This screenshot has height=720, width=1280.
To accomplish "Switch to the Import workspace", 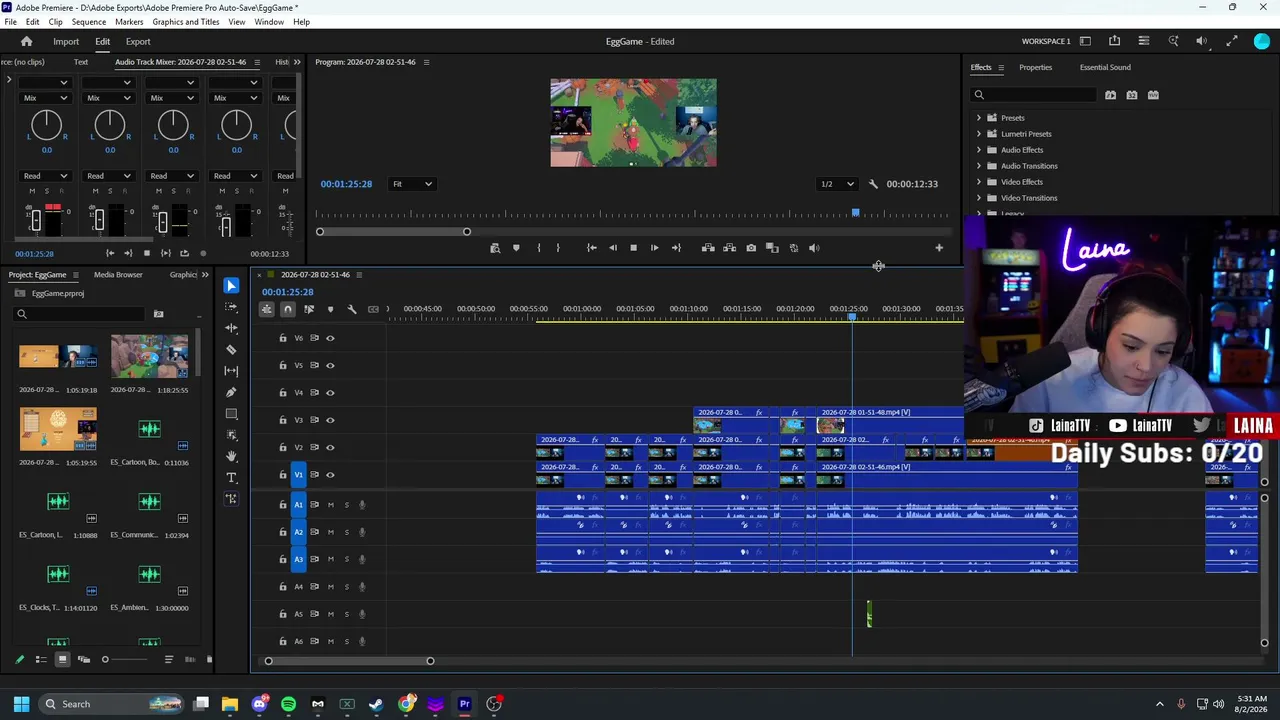I will (66, 42).
